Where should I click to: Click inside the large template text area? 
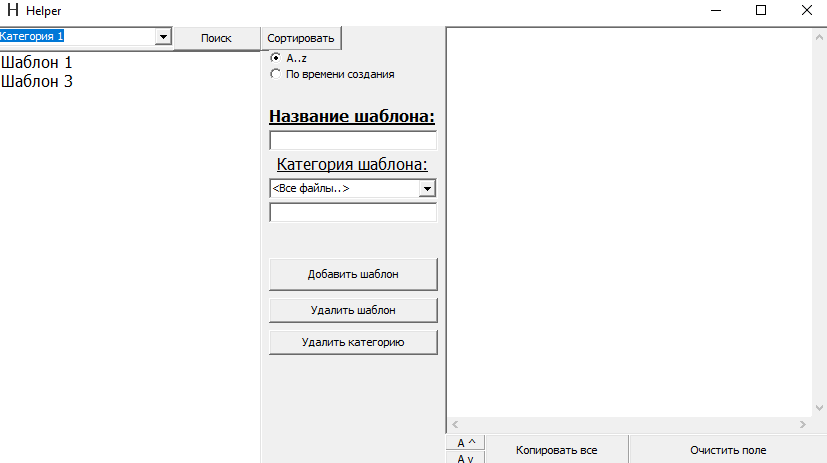click(x=629, y=221)
